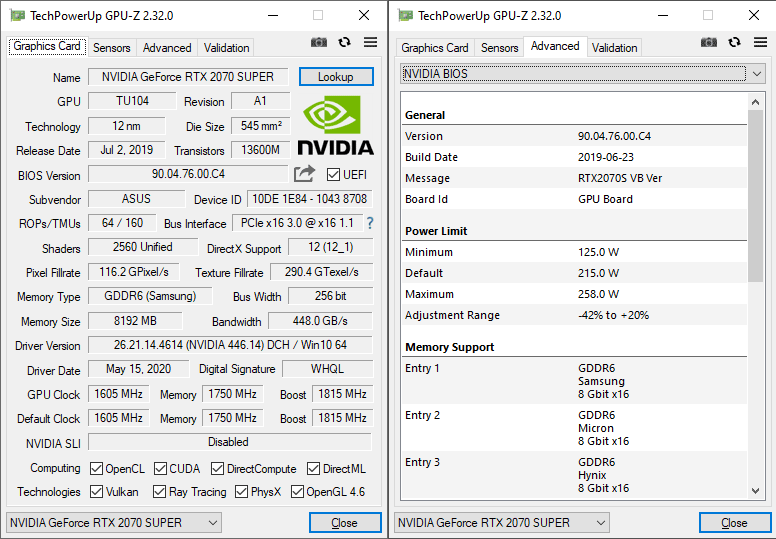776x539 pixels.
Task: Toggle the DirectCompute checkbox
Action: (x=217, y=468)
